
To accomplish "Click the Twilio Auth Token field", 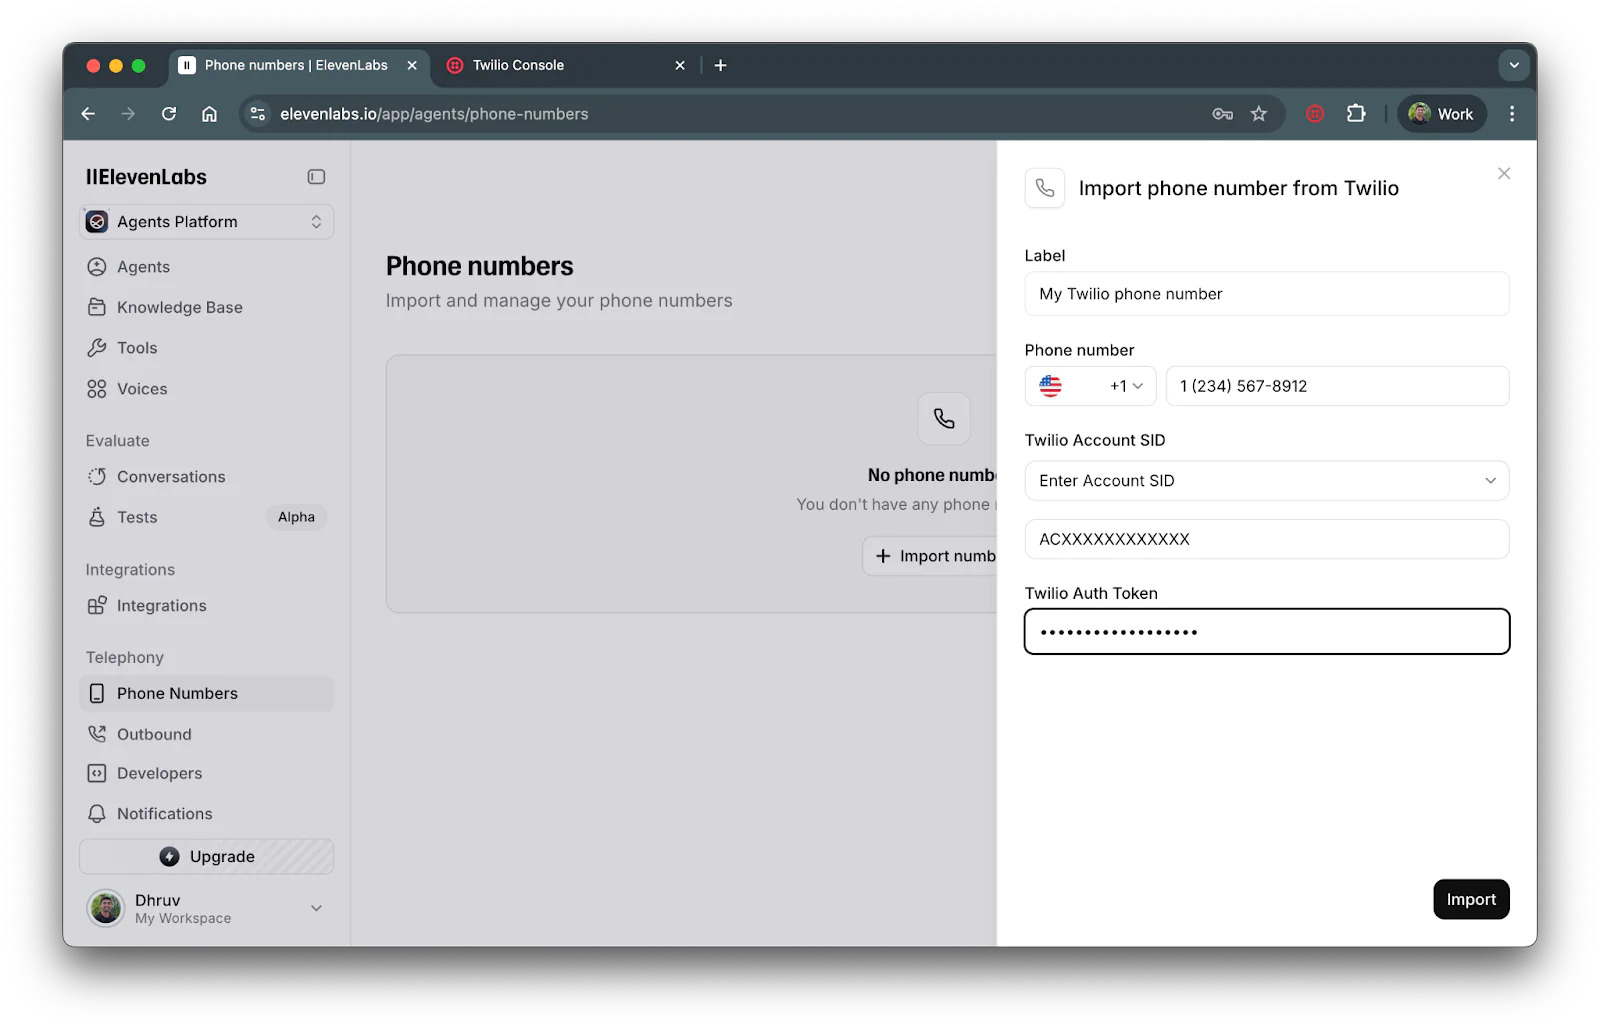I will (x=1266, y=632).
